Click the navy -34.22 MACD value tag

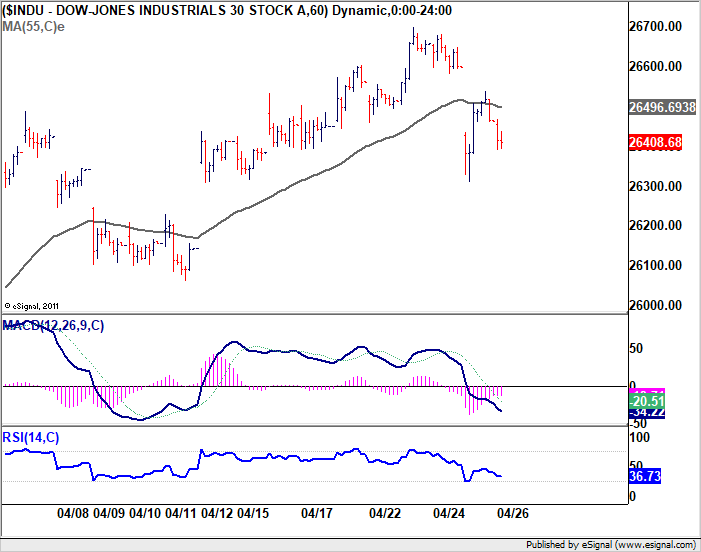coord(647,413)
